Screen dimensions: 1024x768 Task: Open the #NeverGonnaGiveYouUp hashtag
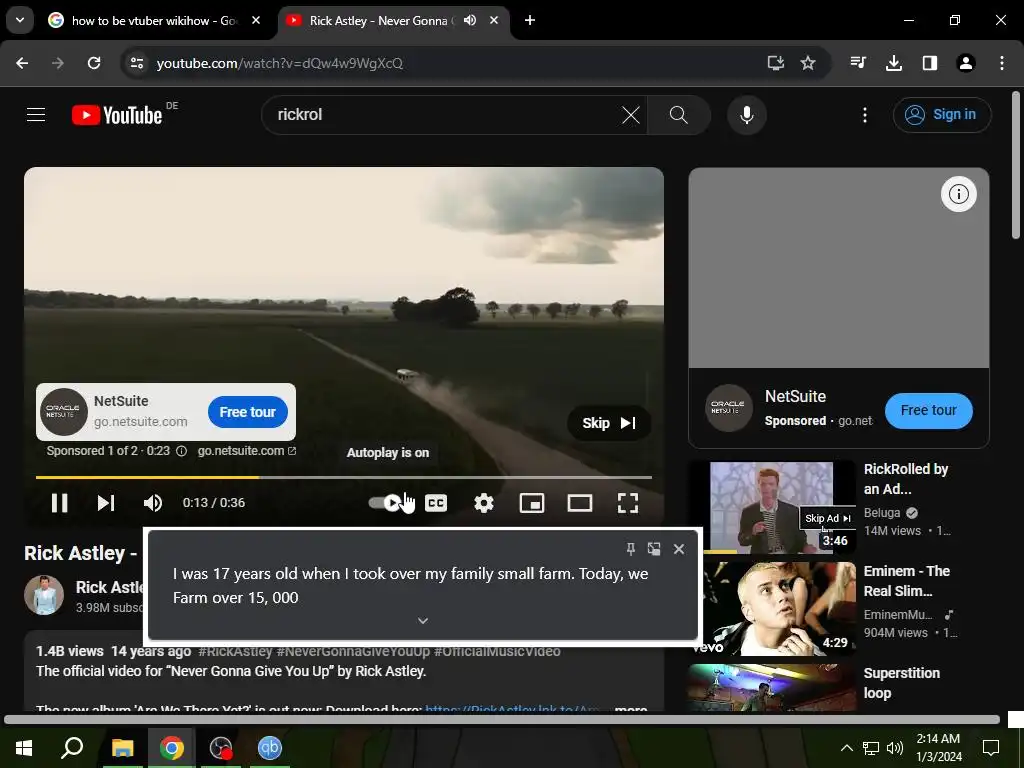tap(353, 651)
